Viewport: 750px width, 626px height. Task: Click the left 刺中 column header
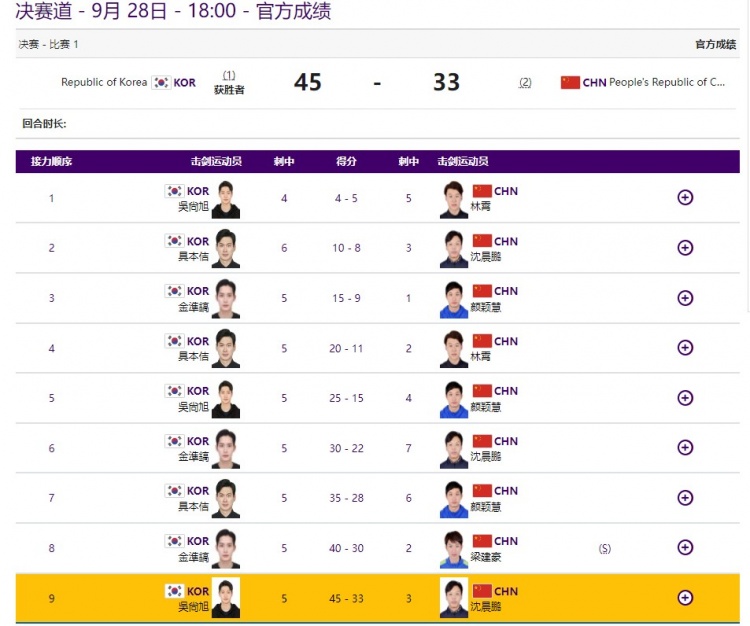coord(284,162)
